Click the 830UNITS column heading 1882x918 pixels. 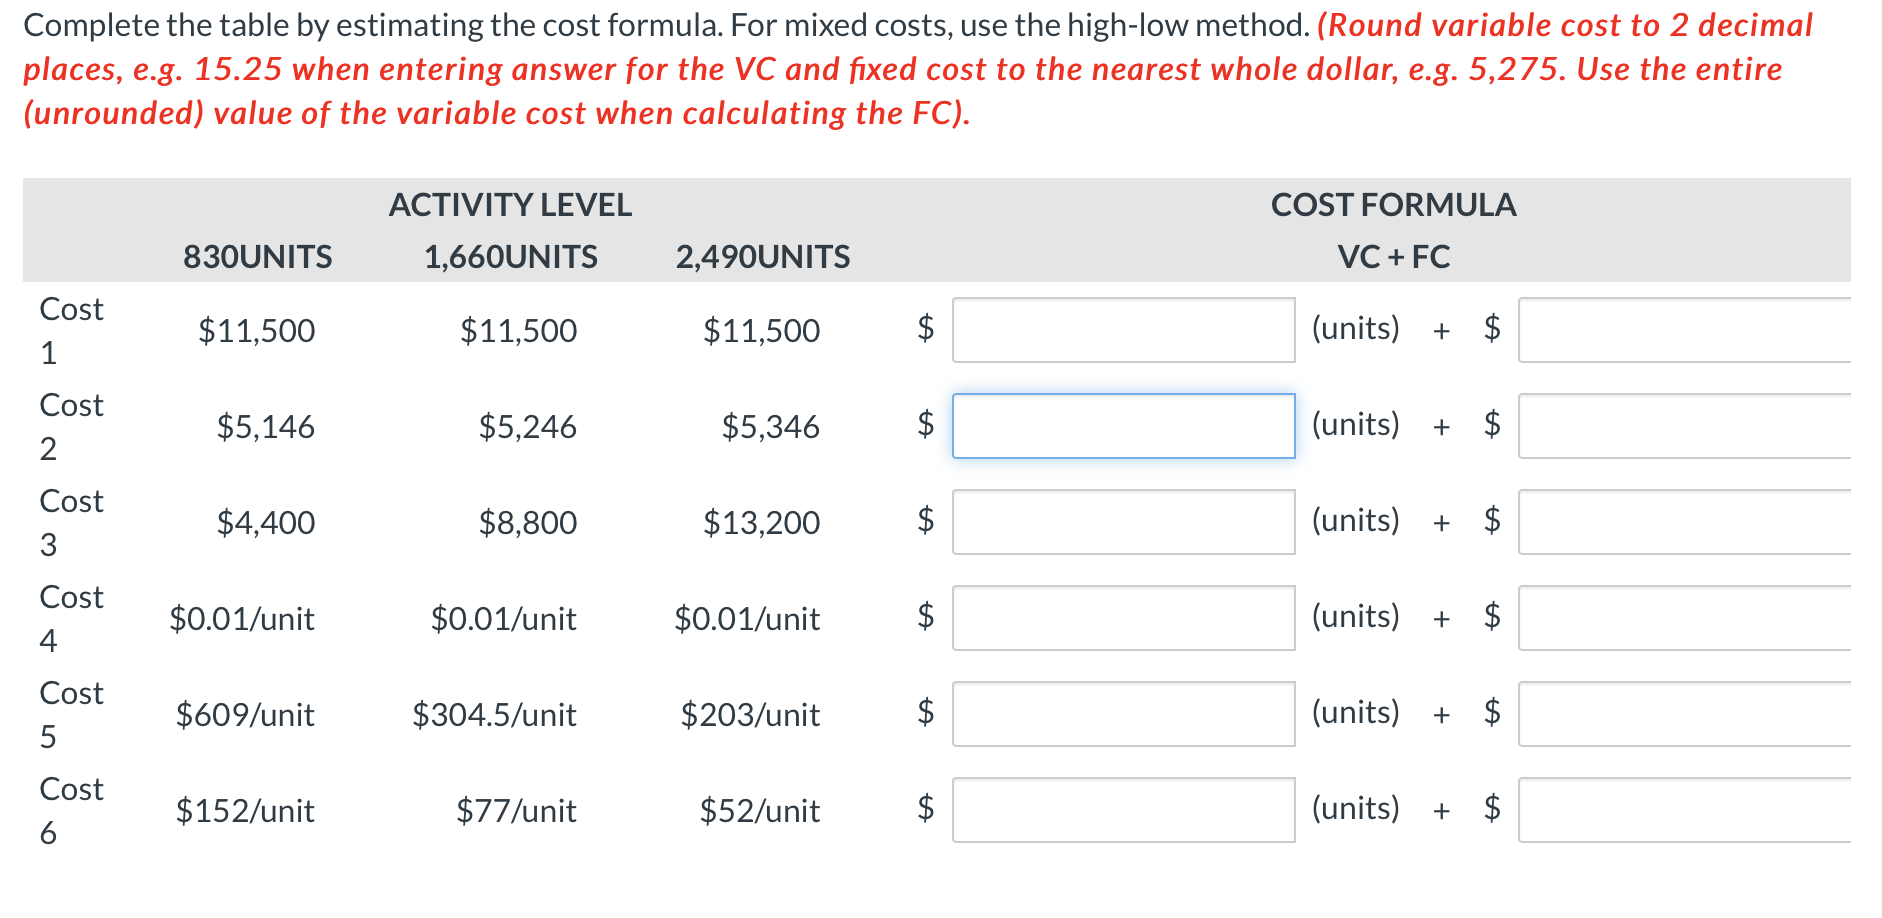257,256
